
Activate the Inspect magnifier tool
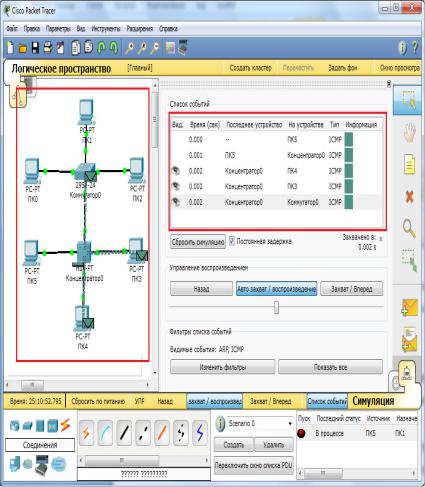409,229
